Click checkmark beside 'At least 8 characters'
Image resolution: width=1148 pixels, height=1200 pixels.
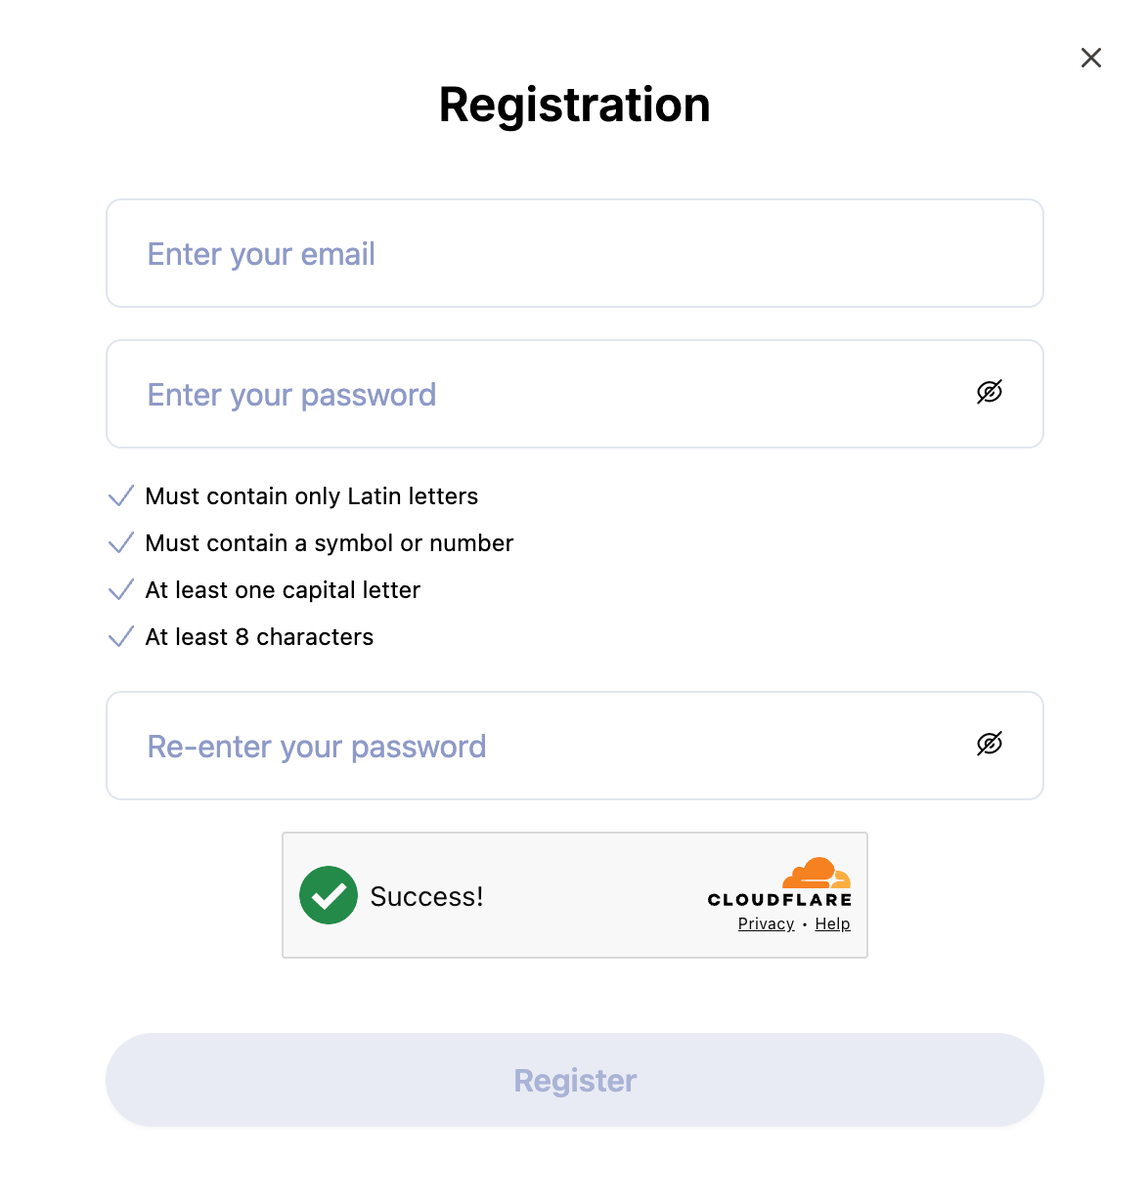click(x=121, y=637)
